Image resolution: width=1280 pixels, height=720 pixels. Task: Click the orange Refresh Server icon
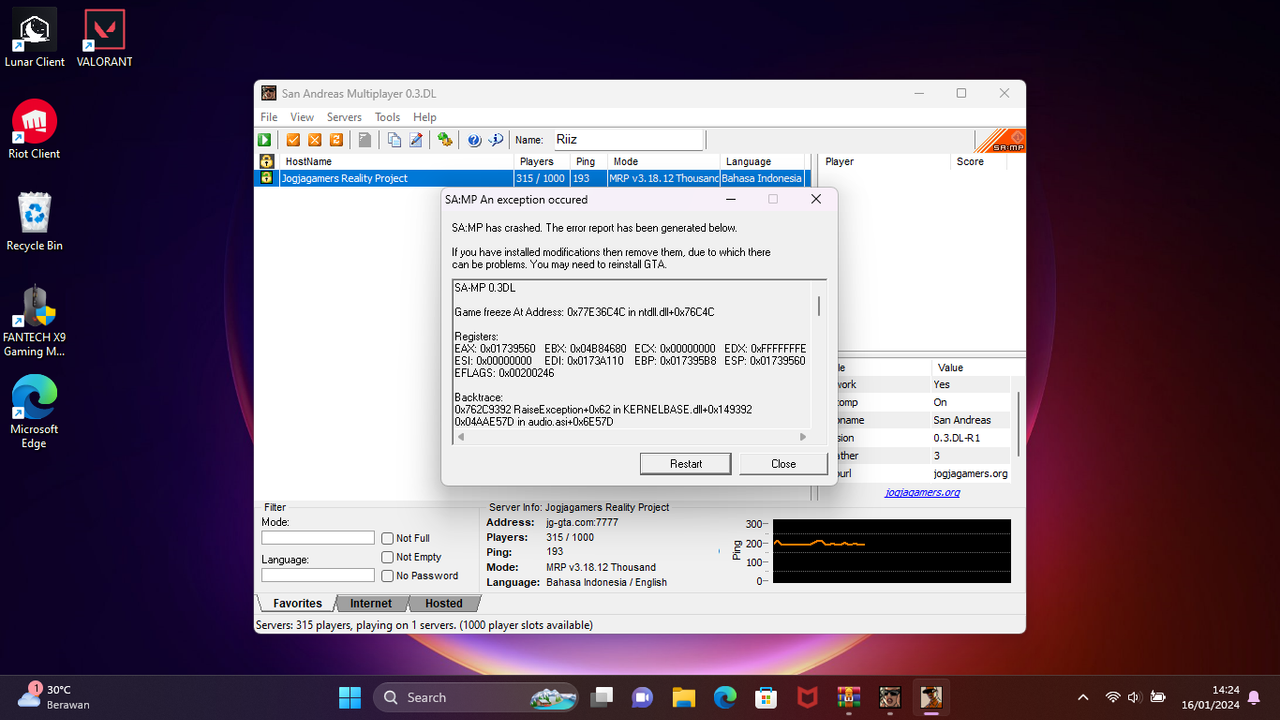tap(336, 140)
